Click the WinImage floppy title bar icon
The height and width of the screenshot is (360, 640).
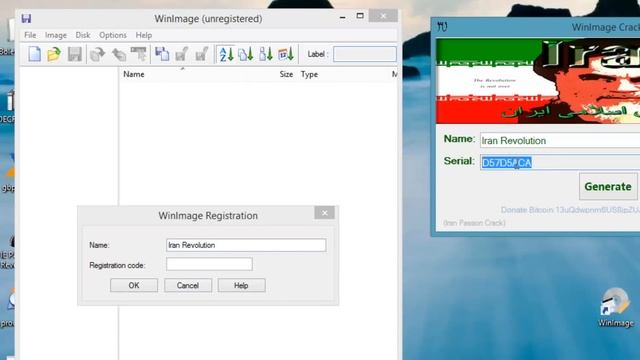pos(27,18)
